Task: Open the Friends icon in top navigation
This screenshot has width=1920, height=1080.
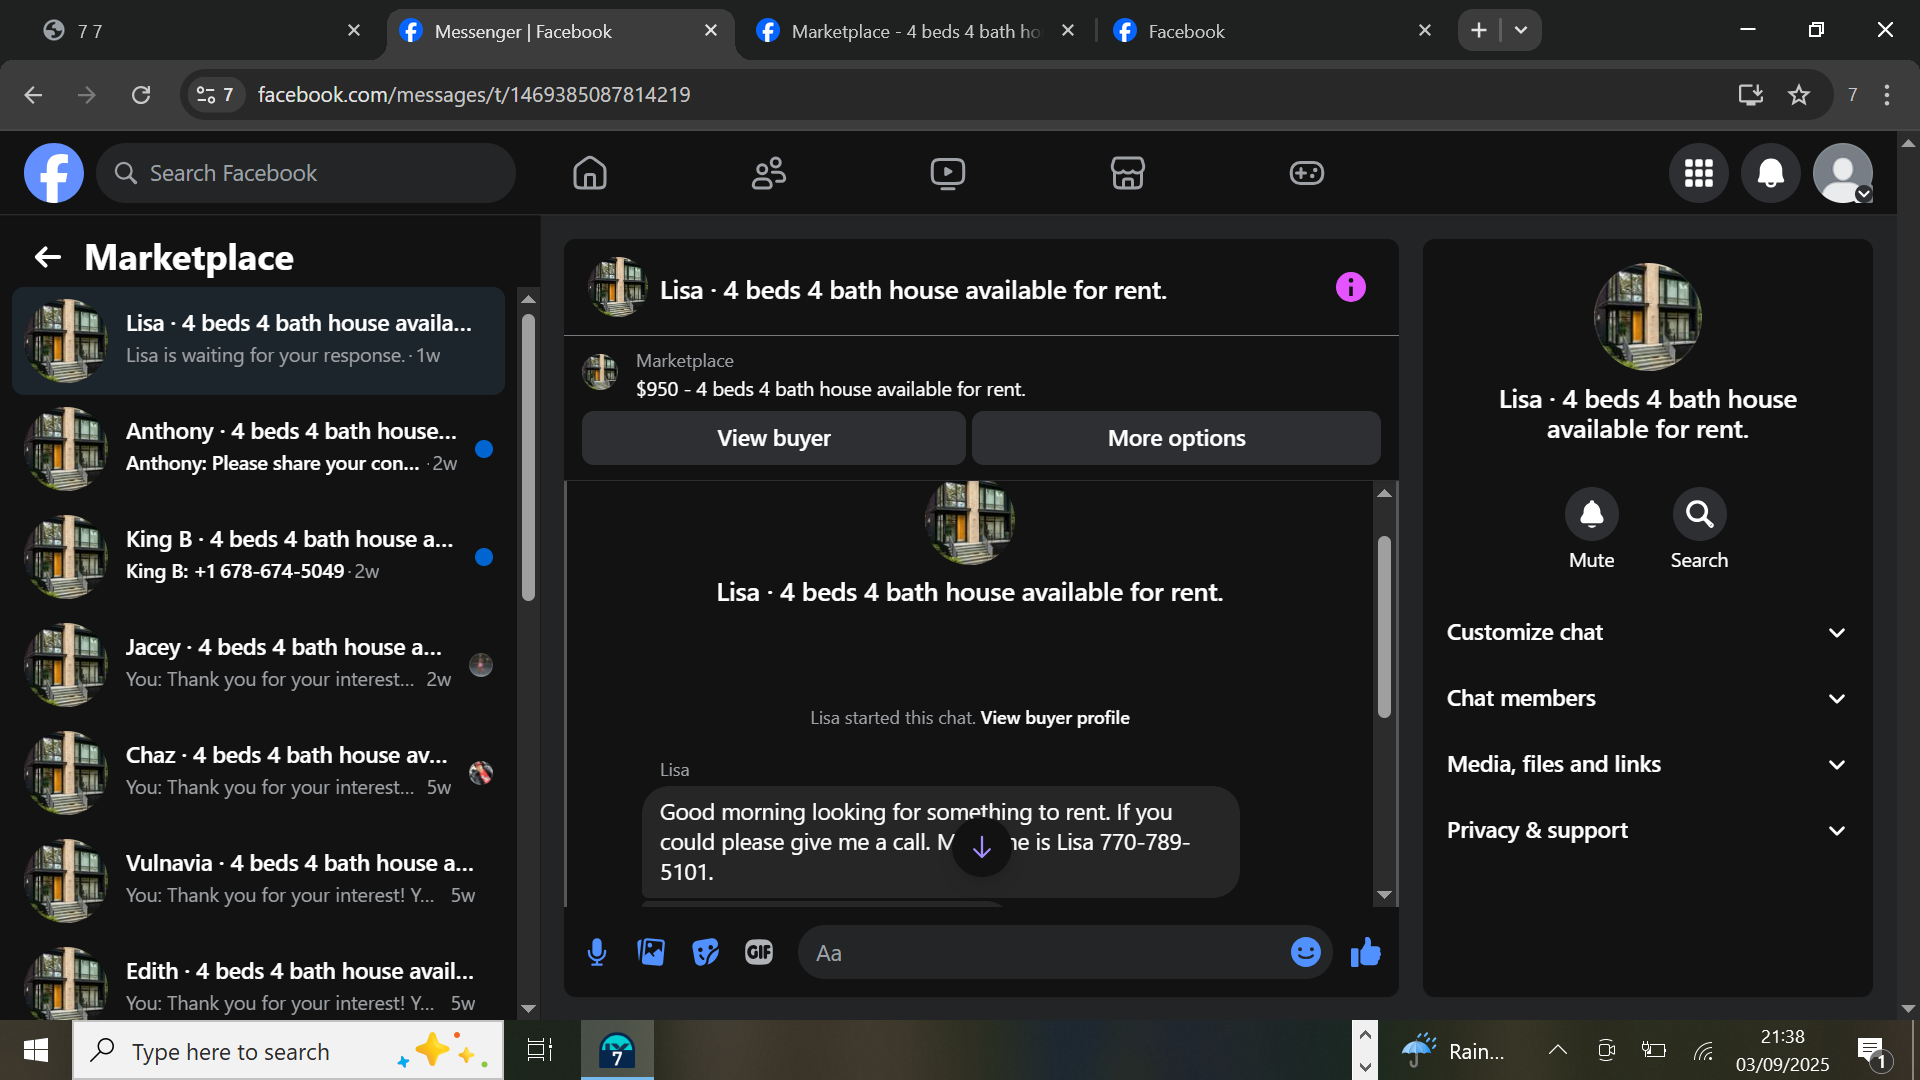Action: pos(769,173)
